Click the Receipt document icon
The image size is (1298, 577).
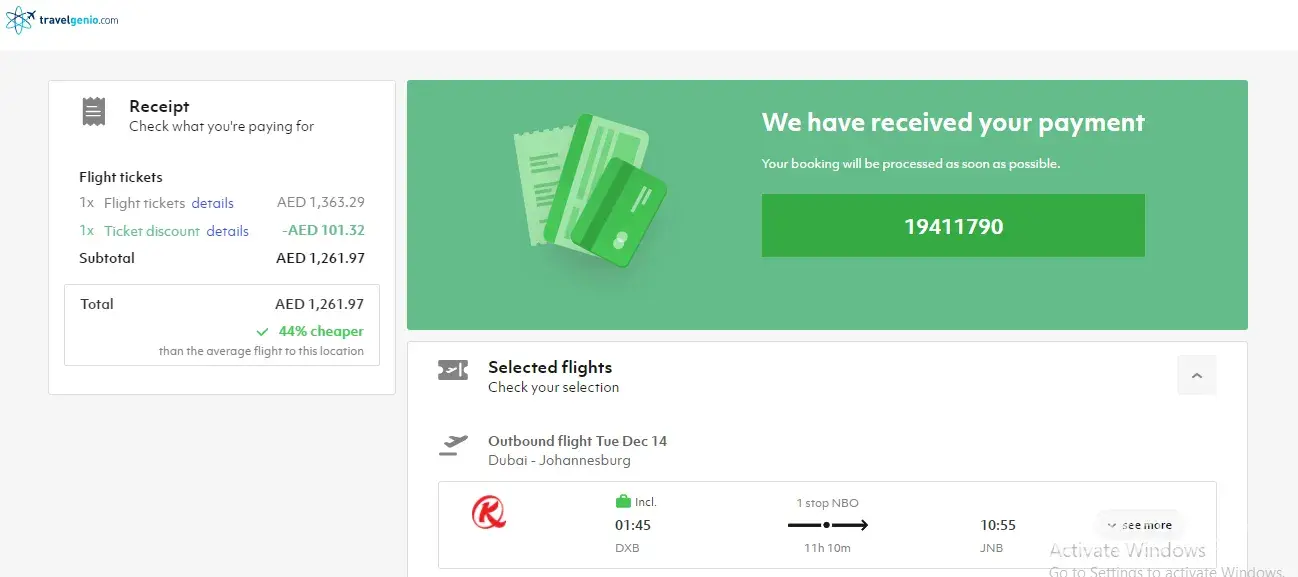click(93, 111)
